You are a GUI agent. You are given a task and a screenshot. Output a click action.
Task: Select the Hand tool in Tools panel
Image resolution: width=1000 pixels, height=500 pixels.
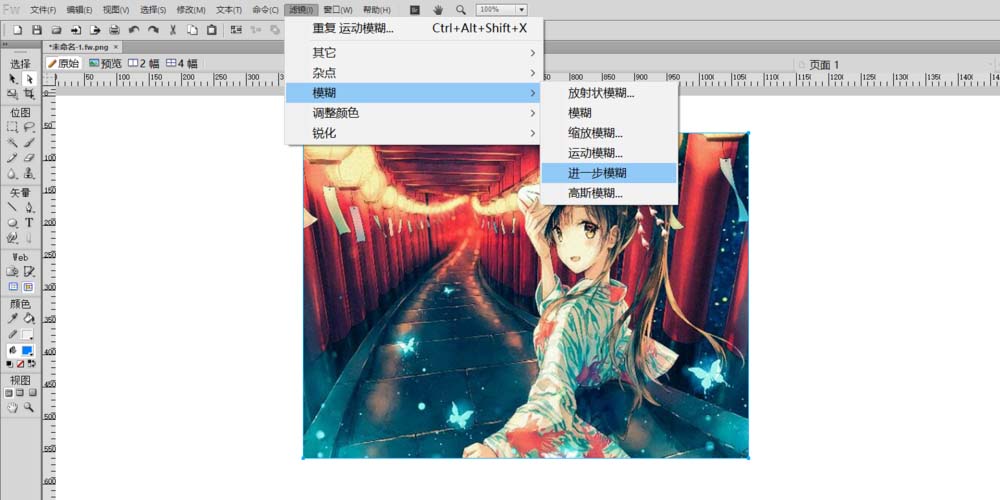(12, 407)
